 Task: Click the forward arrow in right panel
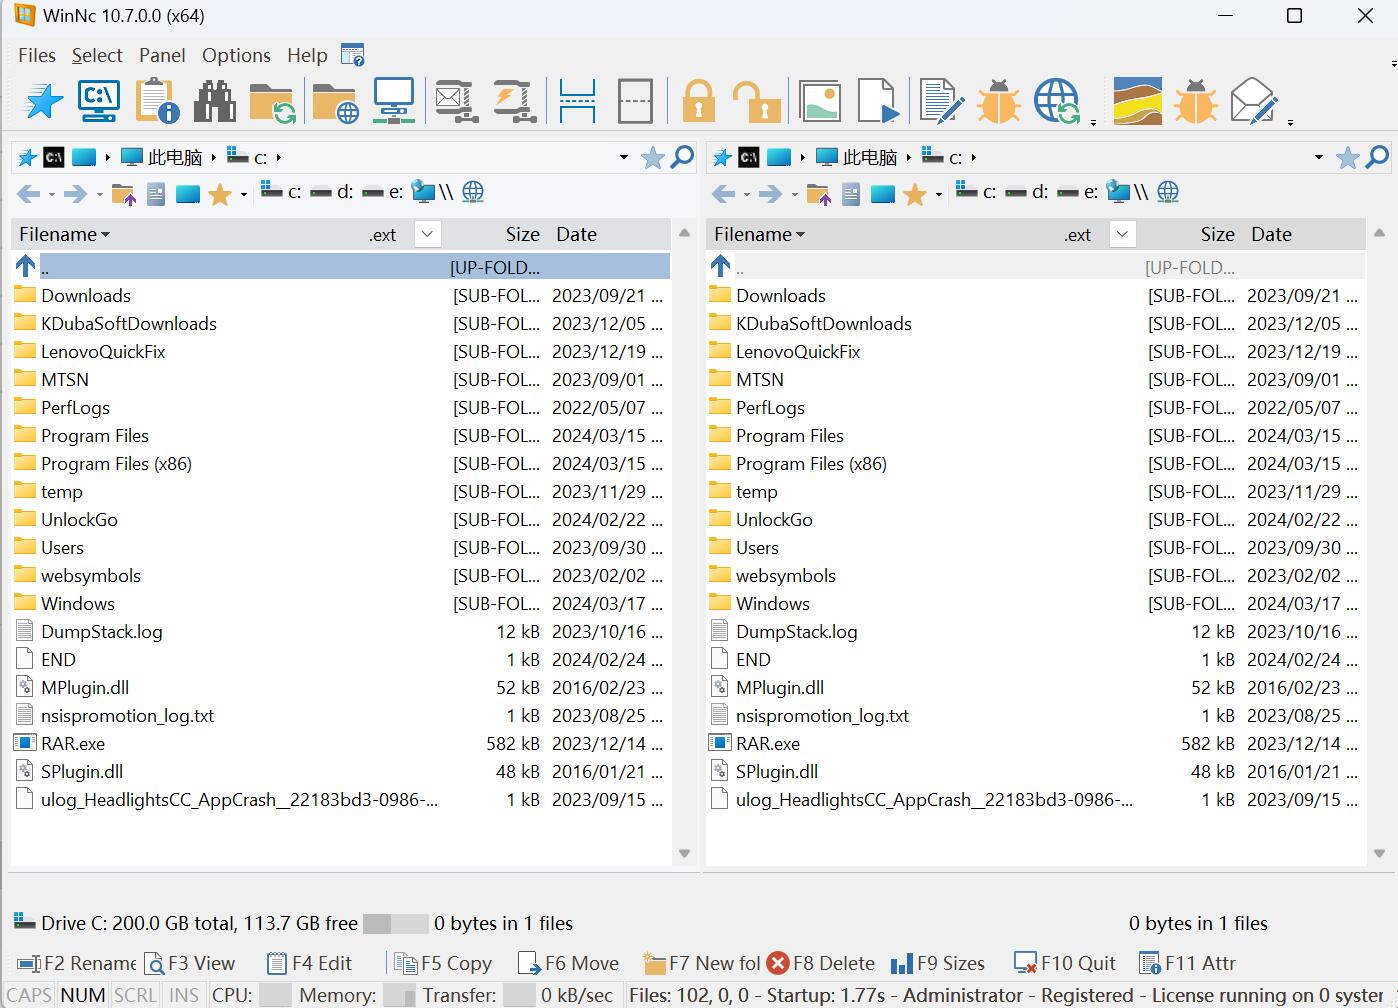tap(770, 193)
